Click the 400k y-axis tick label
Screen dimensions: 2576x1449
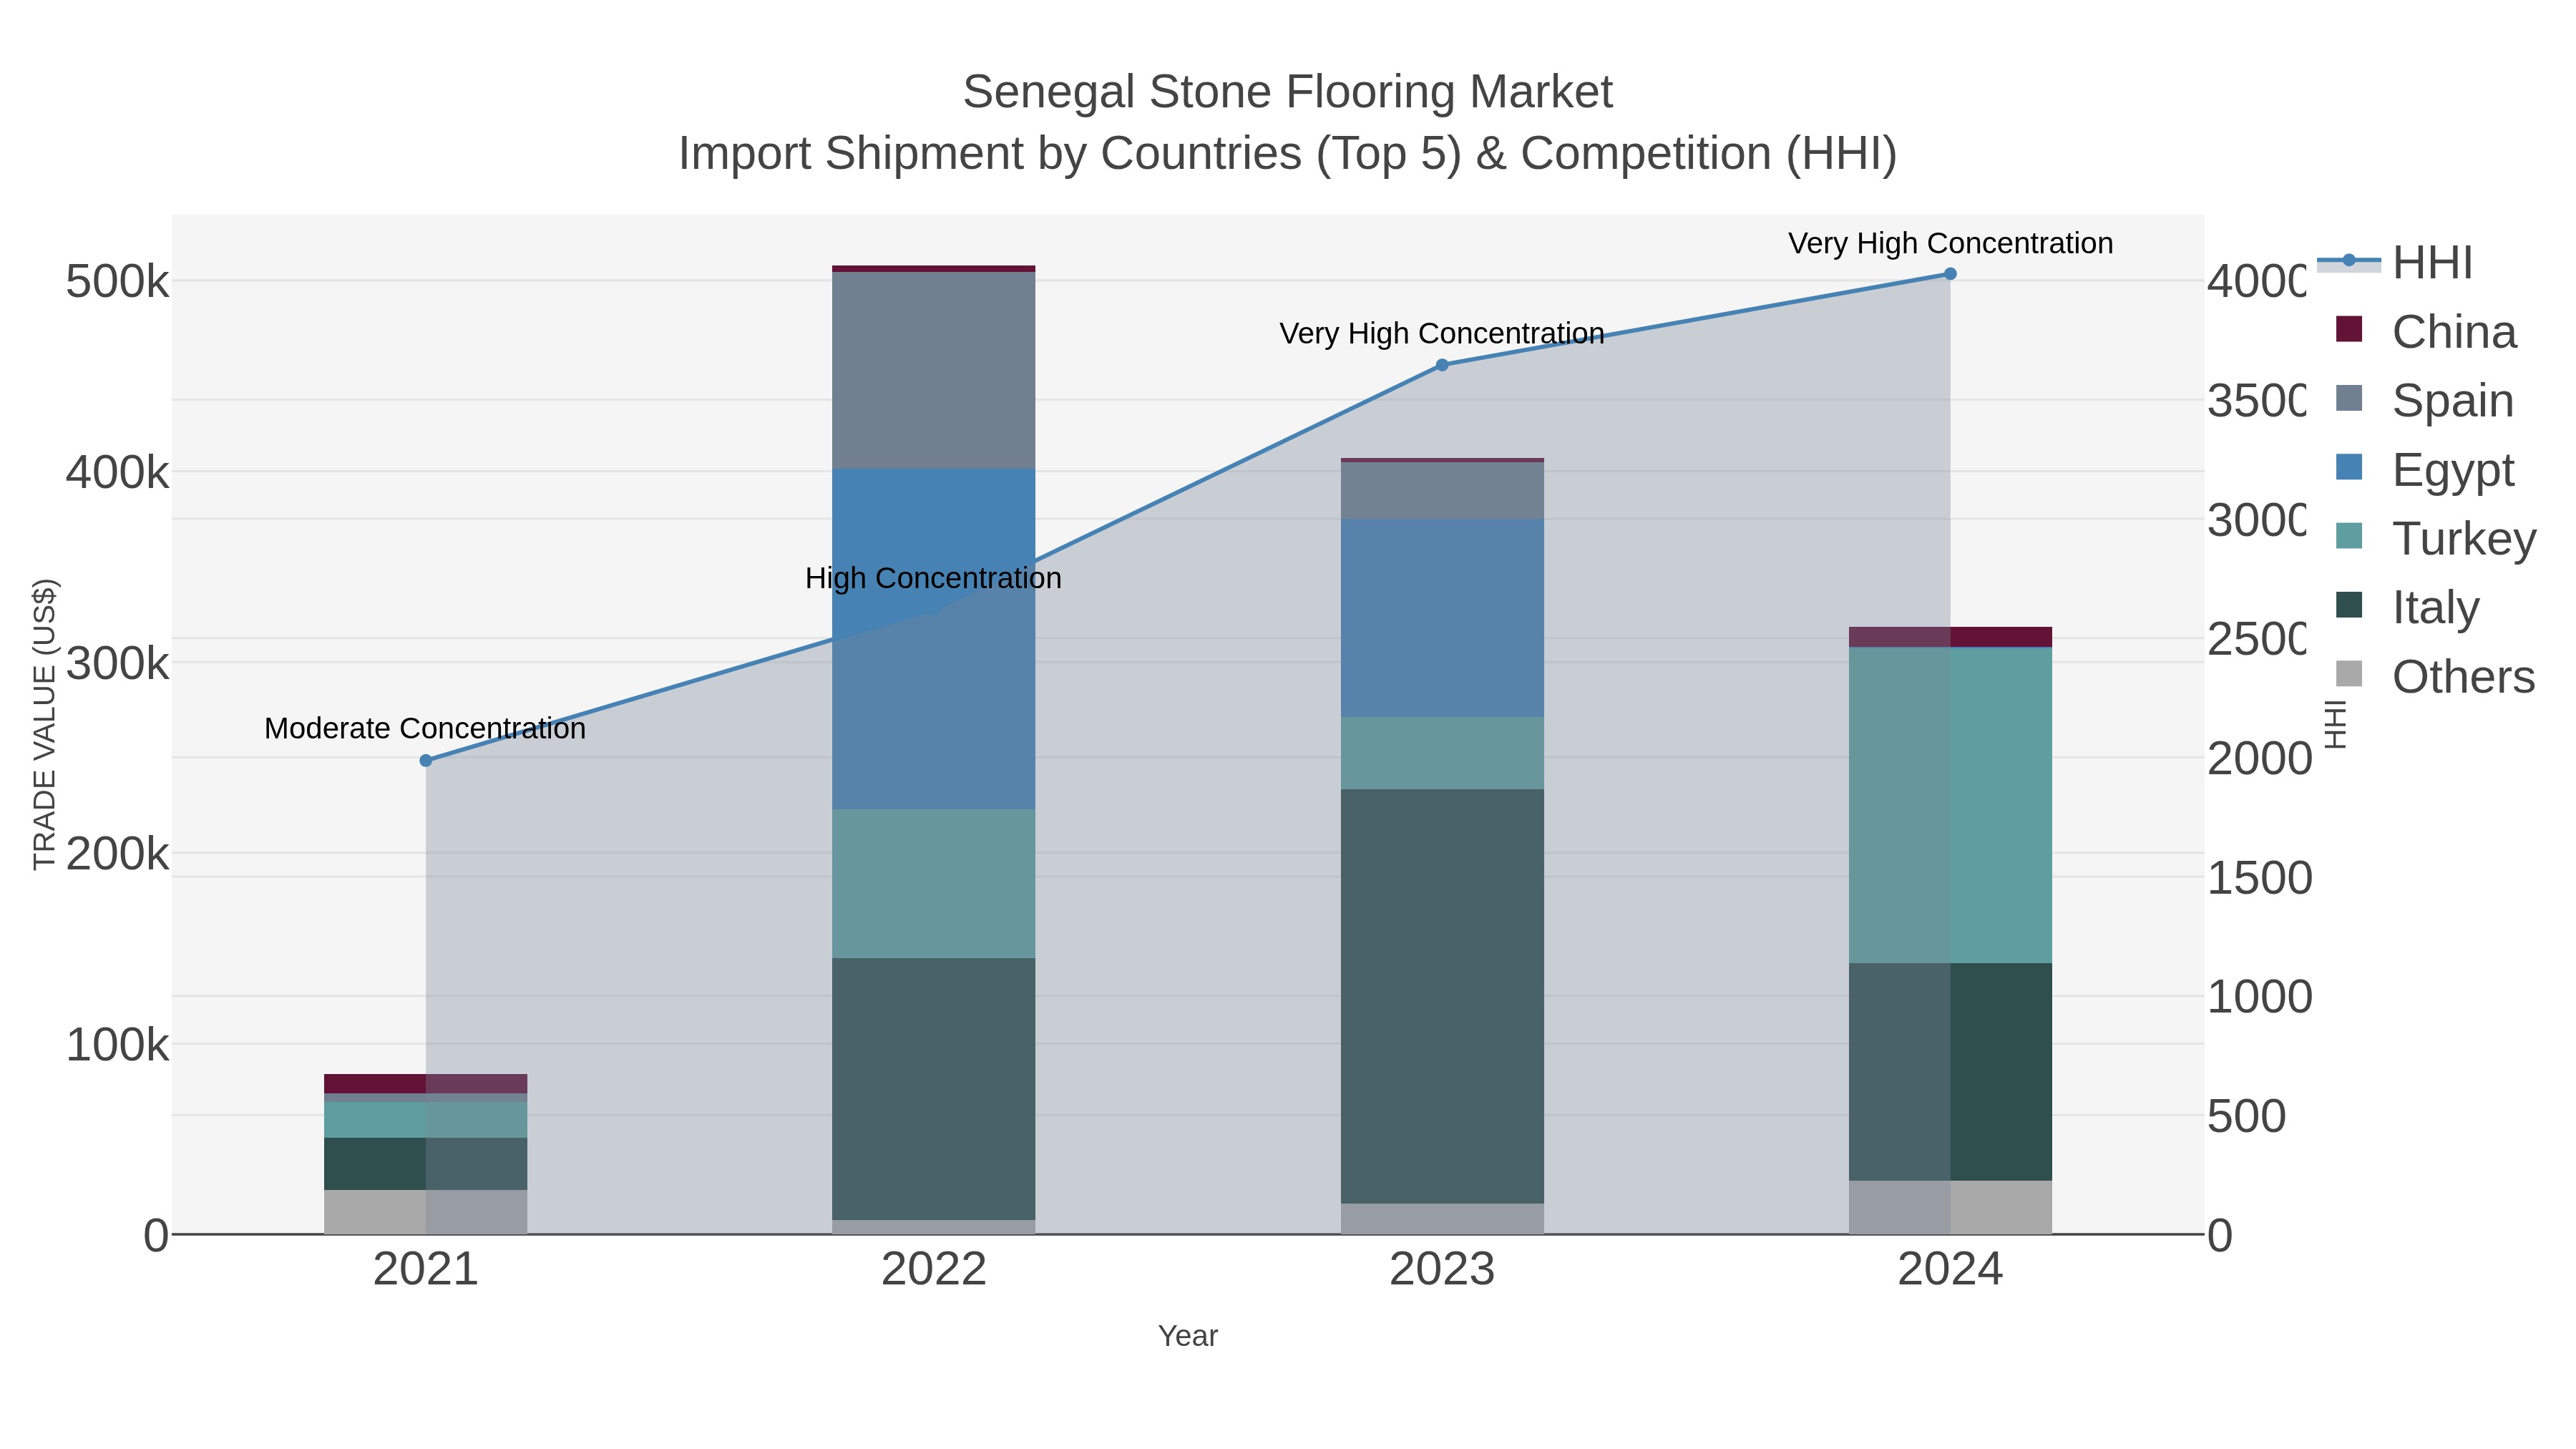(x=118, y=473)
